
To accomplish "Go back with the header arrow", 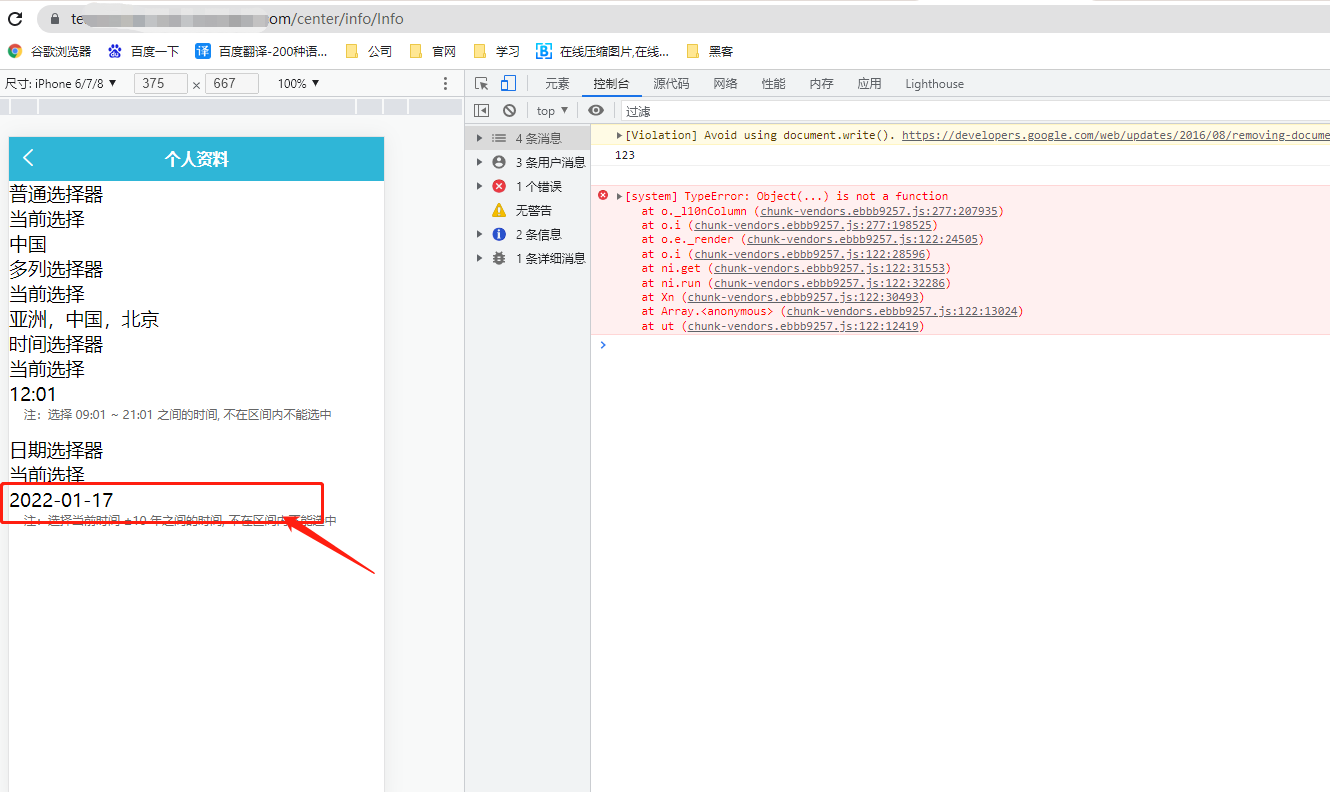I will click(x=28, y=158).
